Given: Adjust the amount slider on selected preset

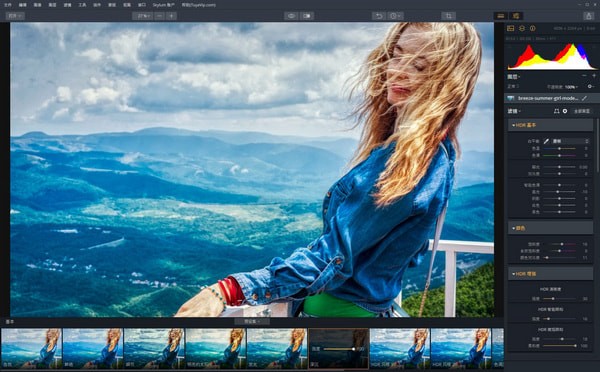Looking at the screenshot, I should (x=339, y=349).
